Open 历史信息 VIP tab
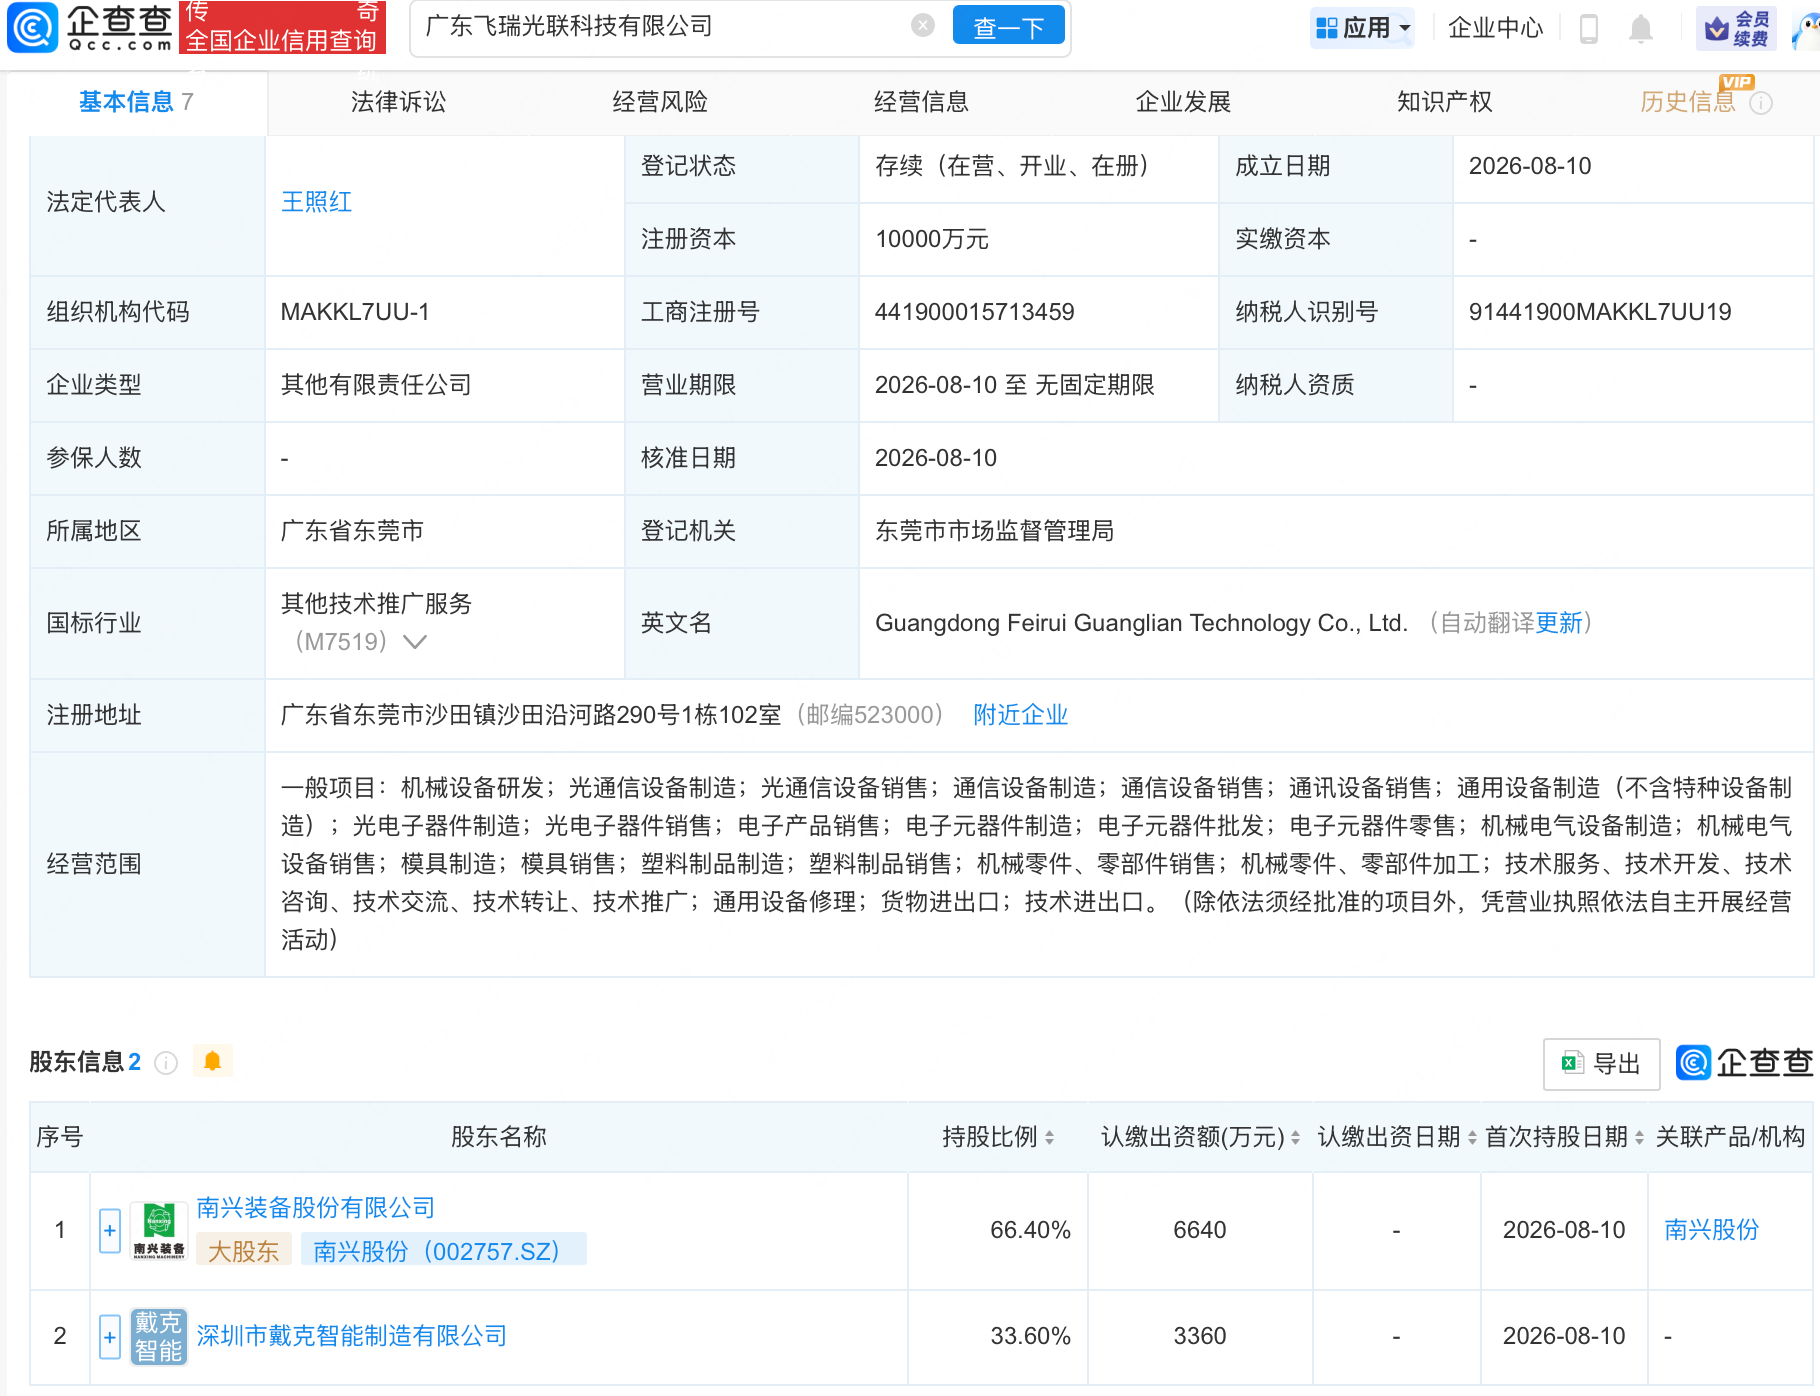1820x1396 pixels. coord(1688,102)
